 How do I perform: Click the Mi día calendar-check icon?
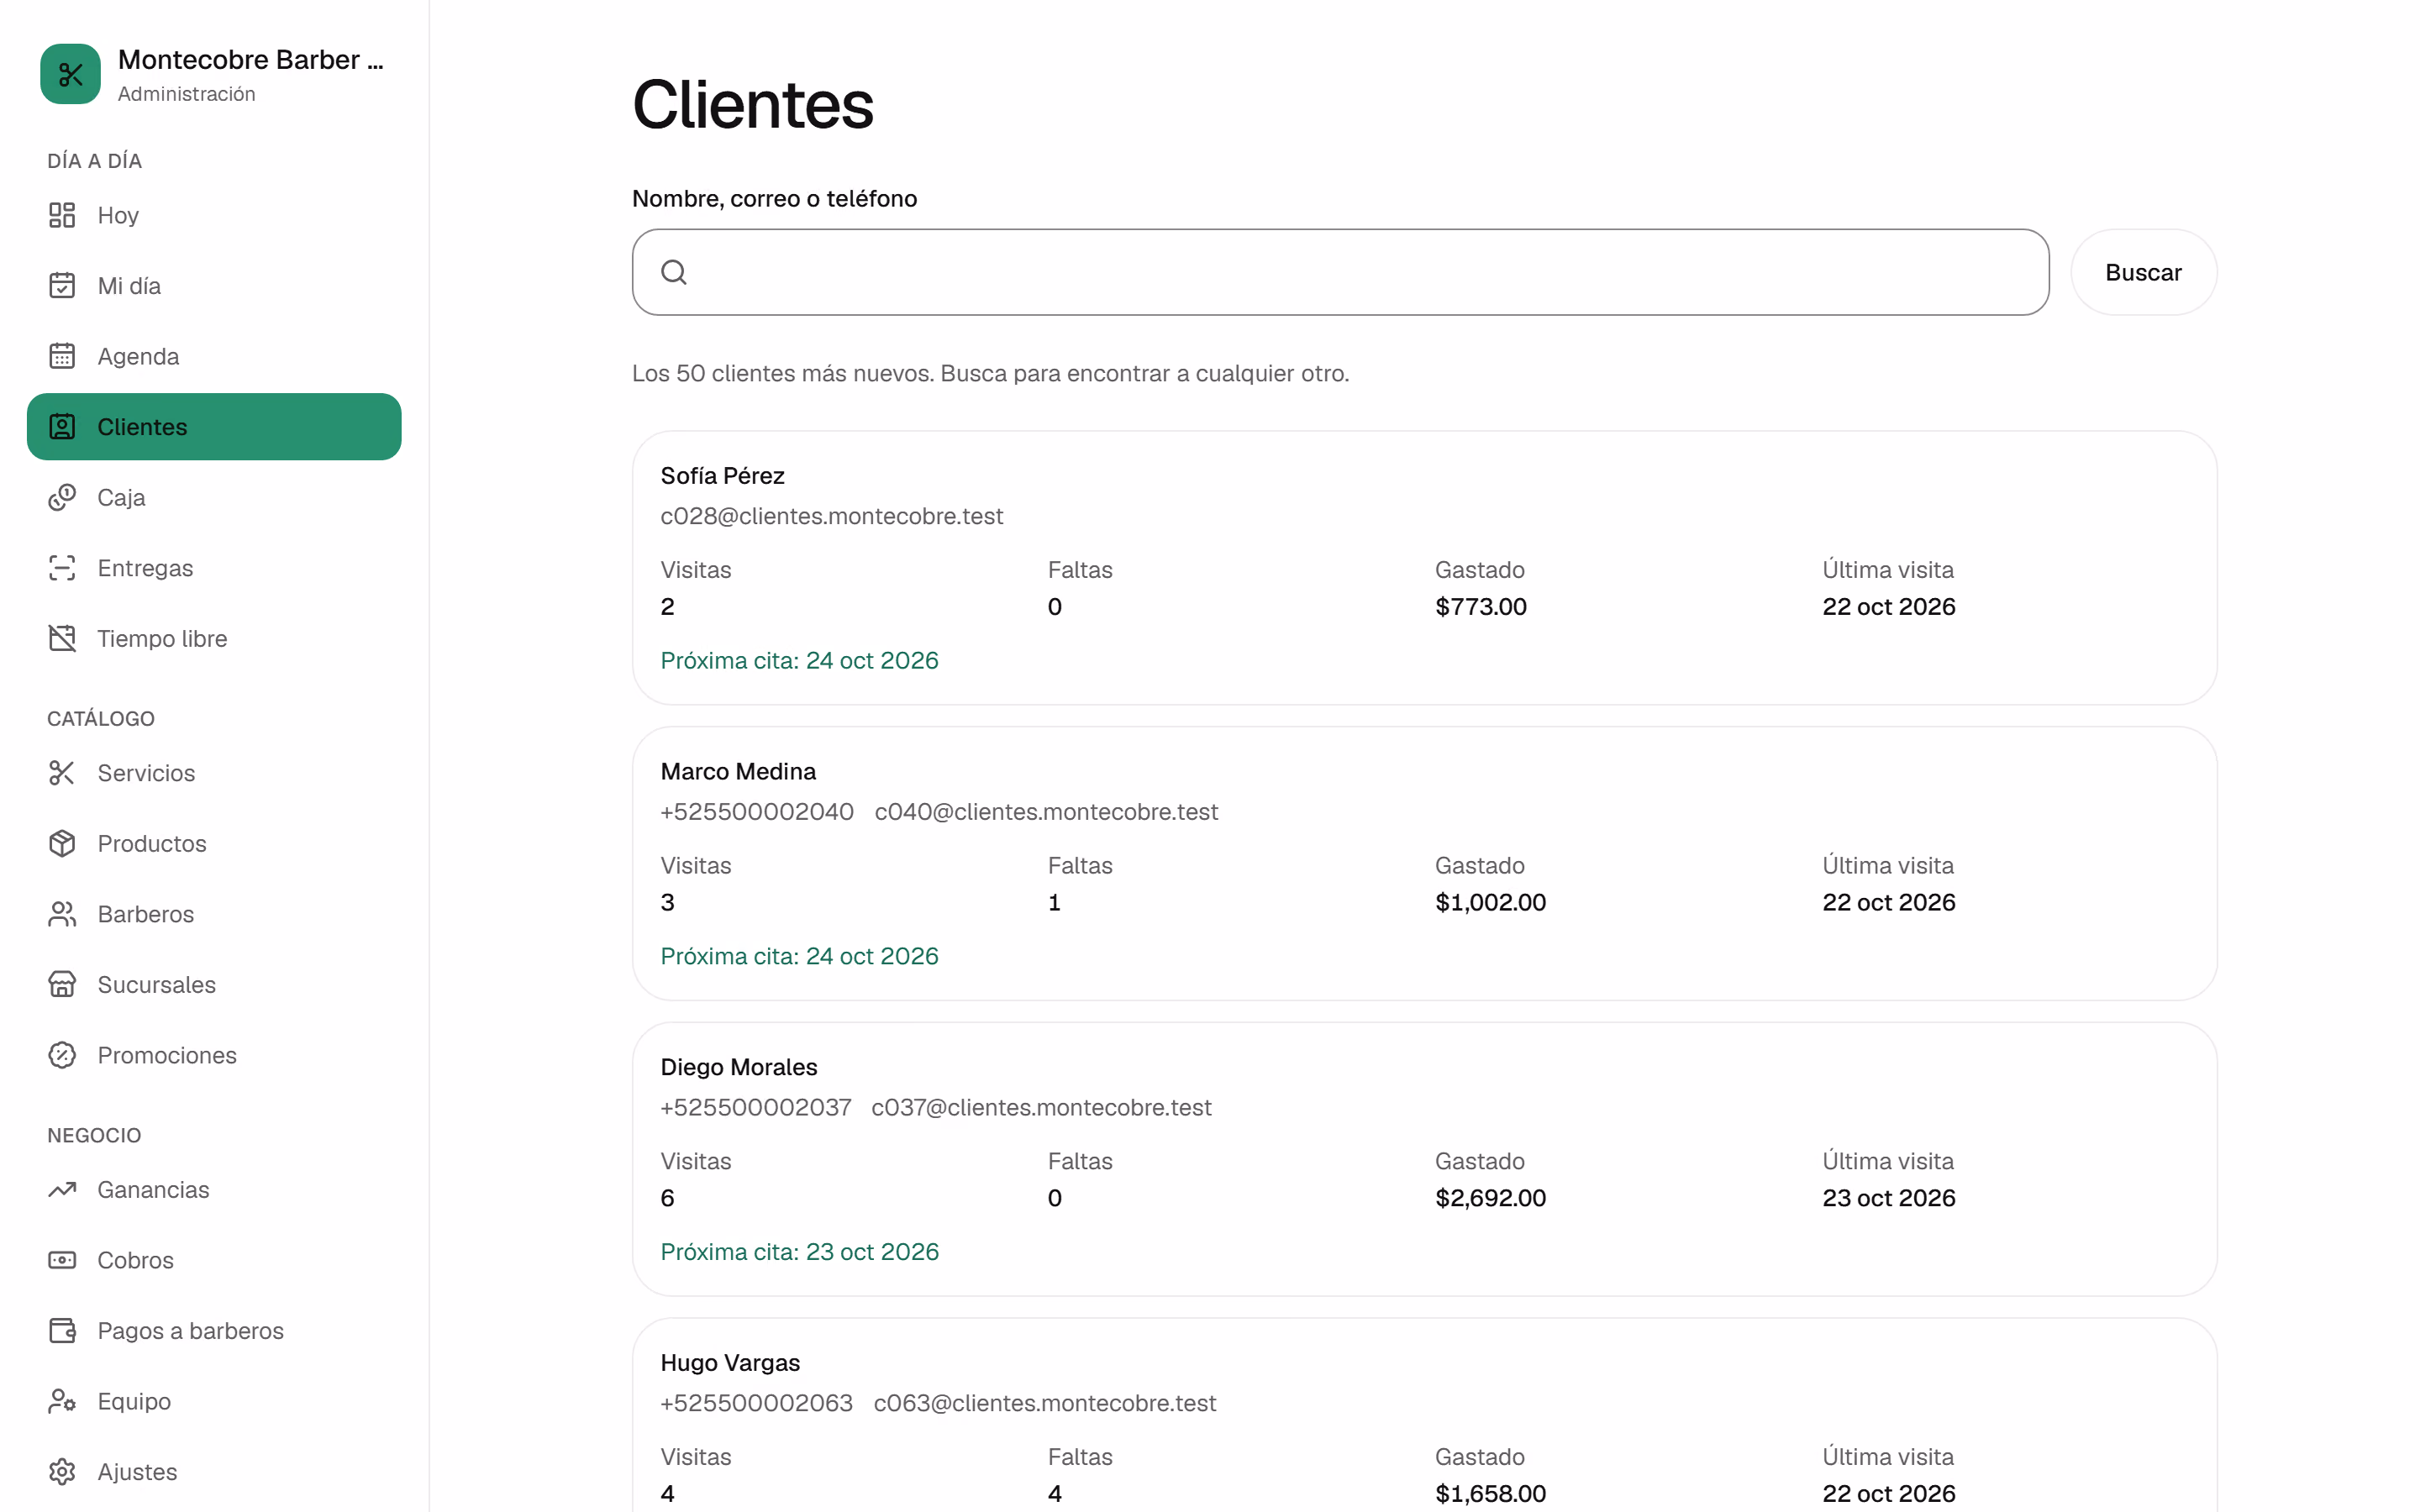[x=62, y=286]
